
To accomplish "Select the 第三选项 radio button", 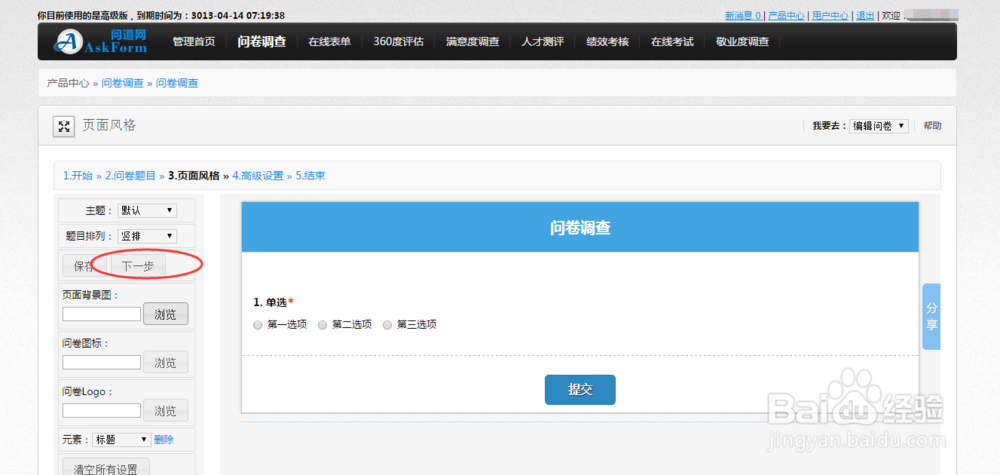I will pos(387,325).
